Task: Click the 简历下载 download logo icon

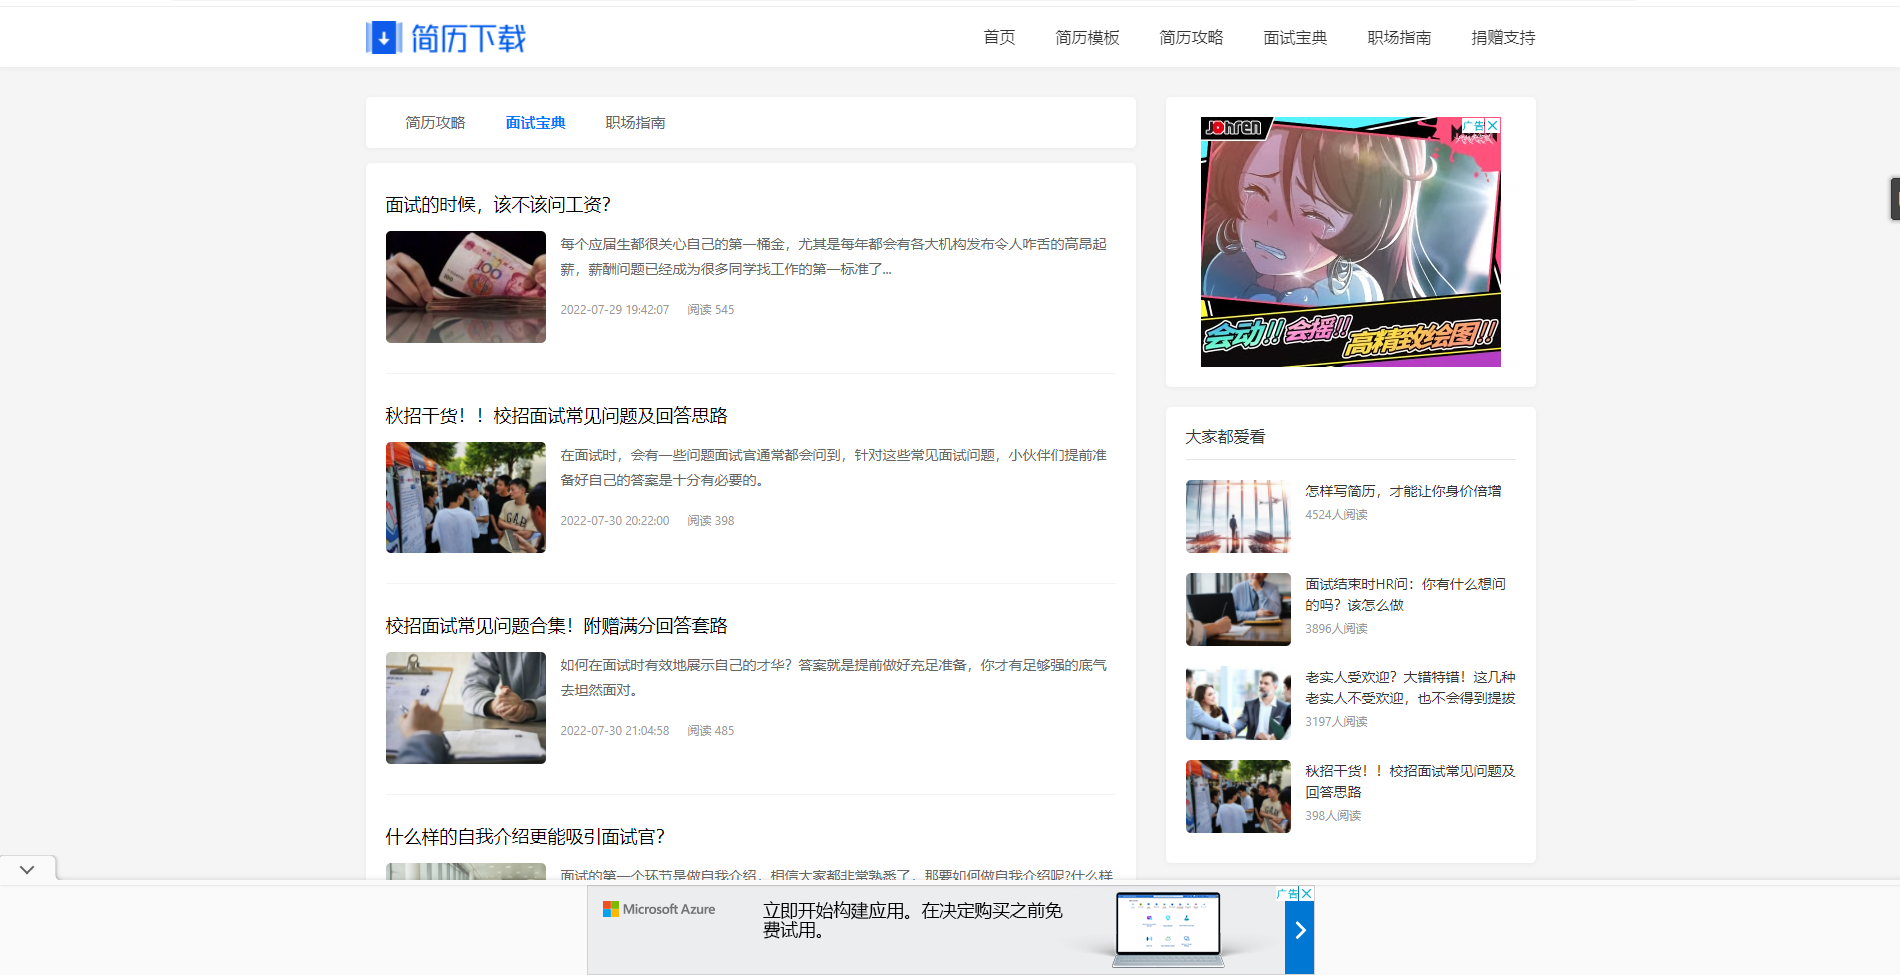Action: pos(383,37)
